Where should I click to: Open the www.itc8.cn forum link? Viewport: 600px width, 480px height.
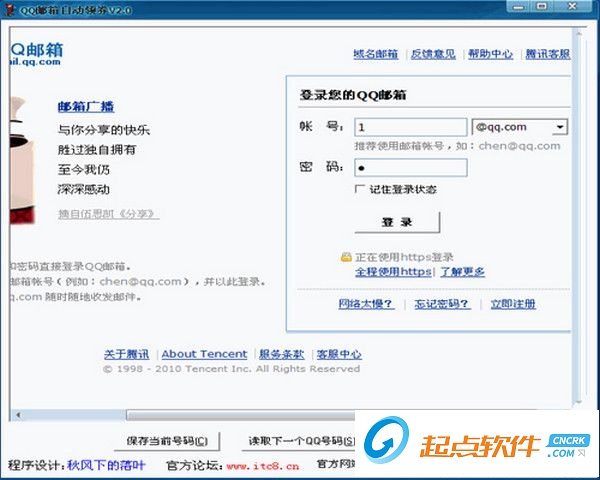[x=262, y=466]
